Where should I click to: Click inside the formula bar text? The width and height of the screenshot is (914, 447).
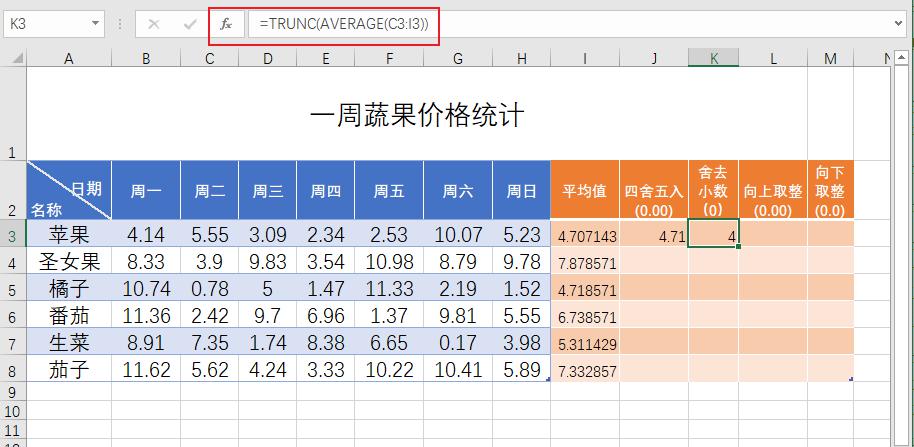(x=344, y=24)
